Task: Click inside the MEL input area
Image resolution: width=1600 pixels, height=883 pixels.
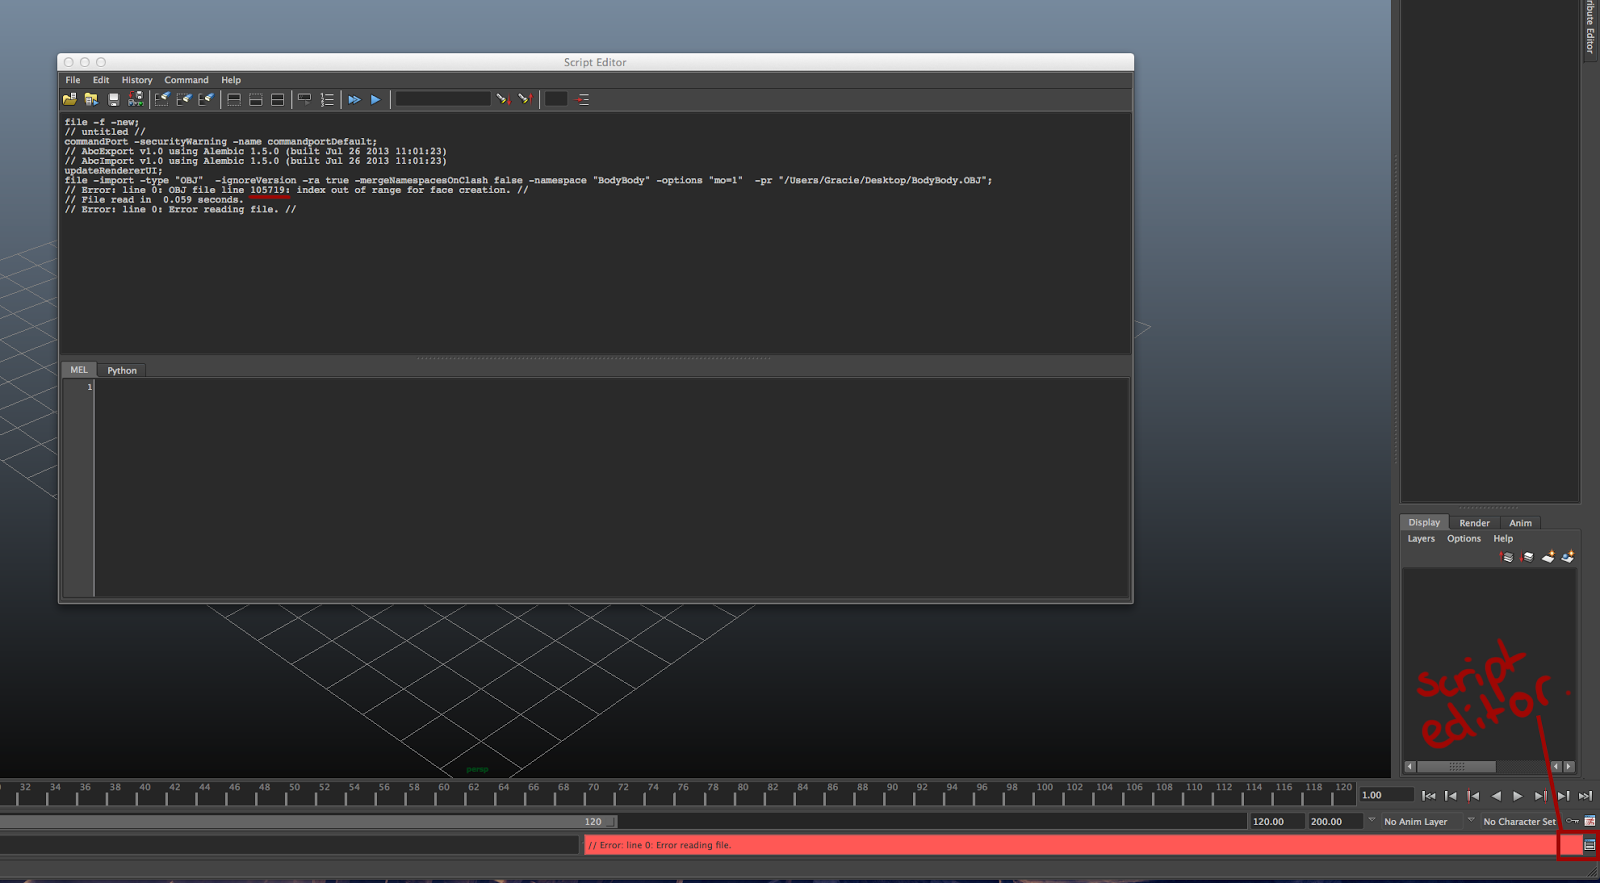Action: [x=611, y=487]
